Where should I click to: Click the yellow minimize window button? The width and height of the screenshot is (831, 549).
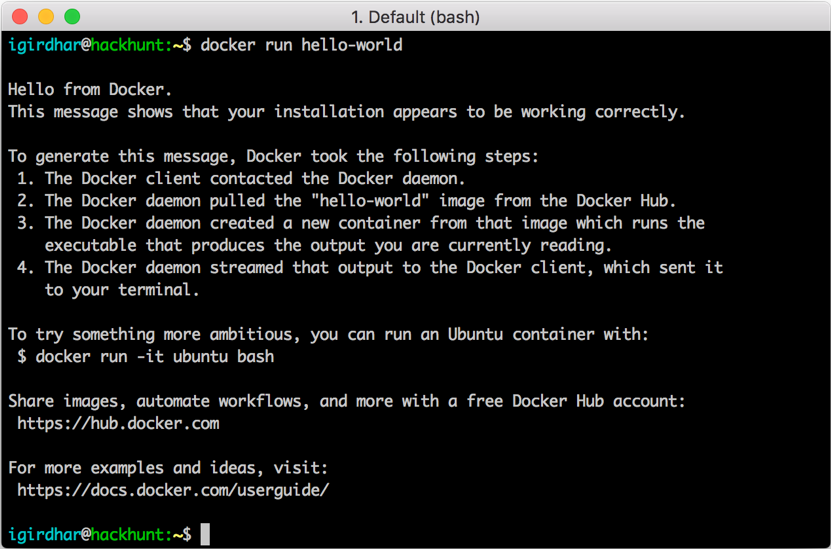tap(46, 16)
